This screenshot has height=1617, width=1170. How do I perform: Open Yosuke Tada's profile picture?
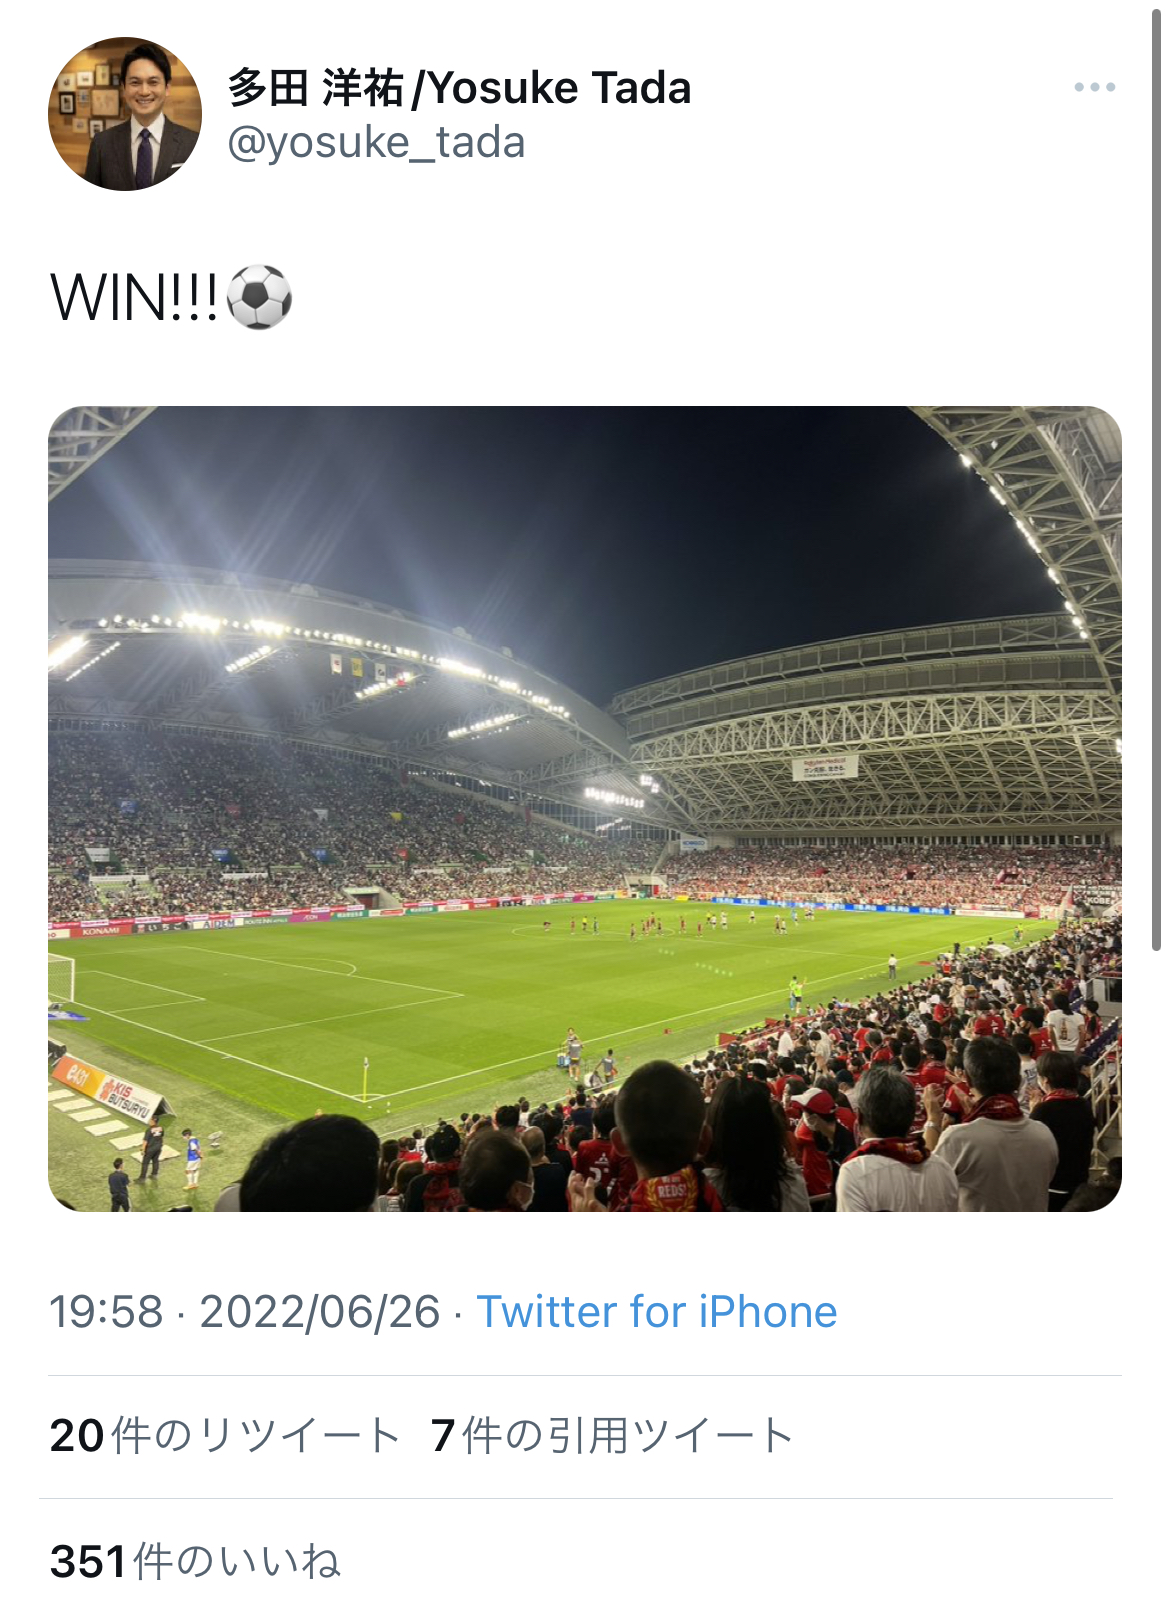tap(125, 114)
